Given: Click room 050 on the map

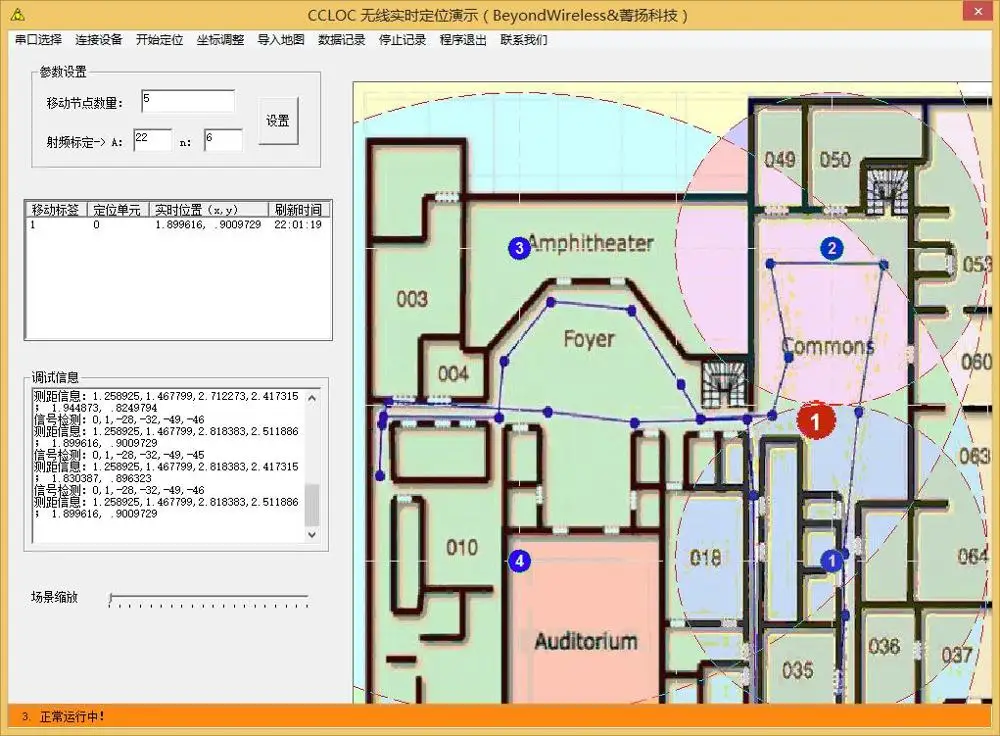Looking at the screenshot, I should (835, 159).
